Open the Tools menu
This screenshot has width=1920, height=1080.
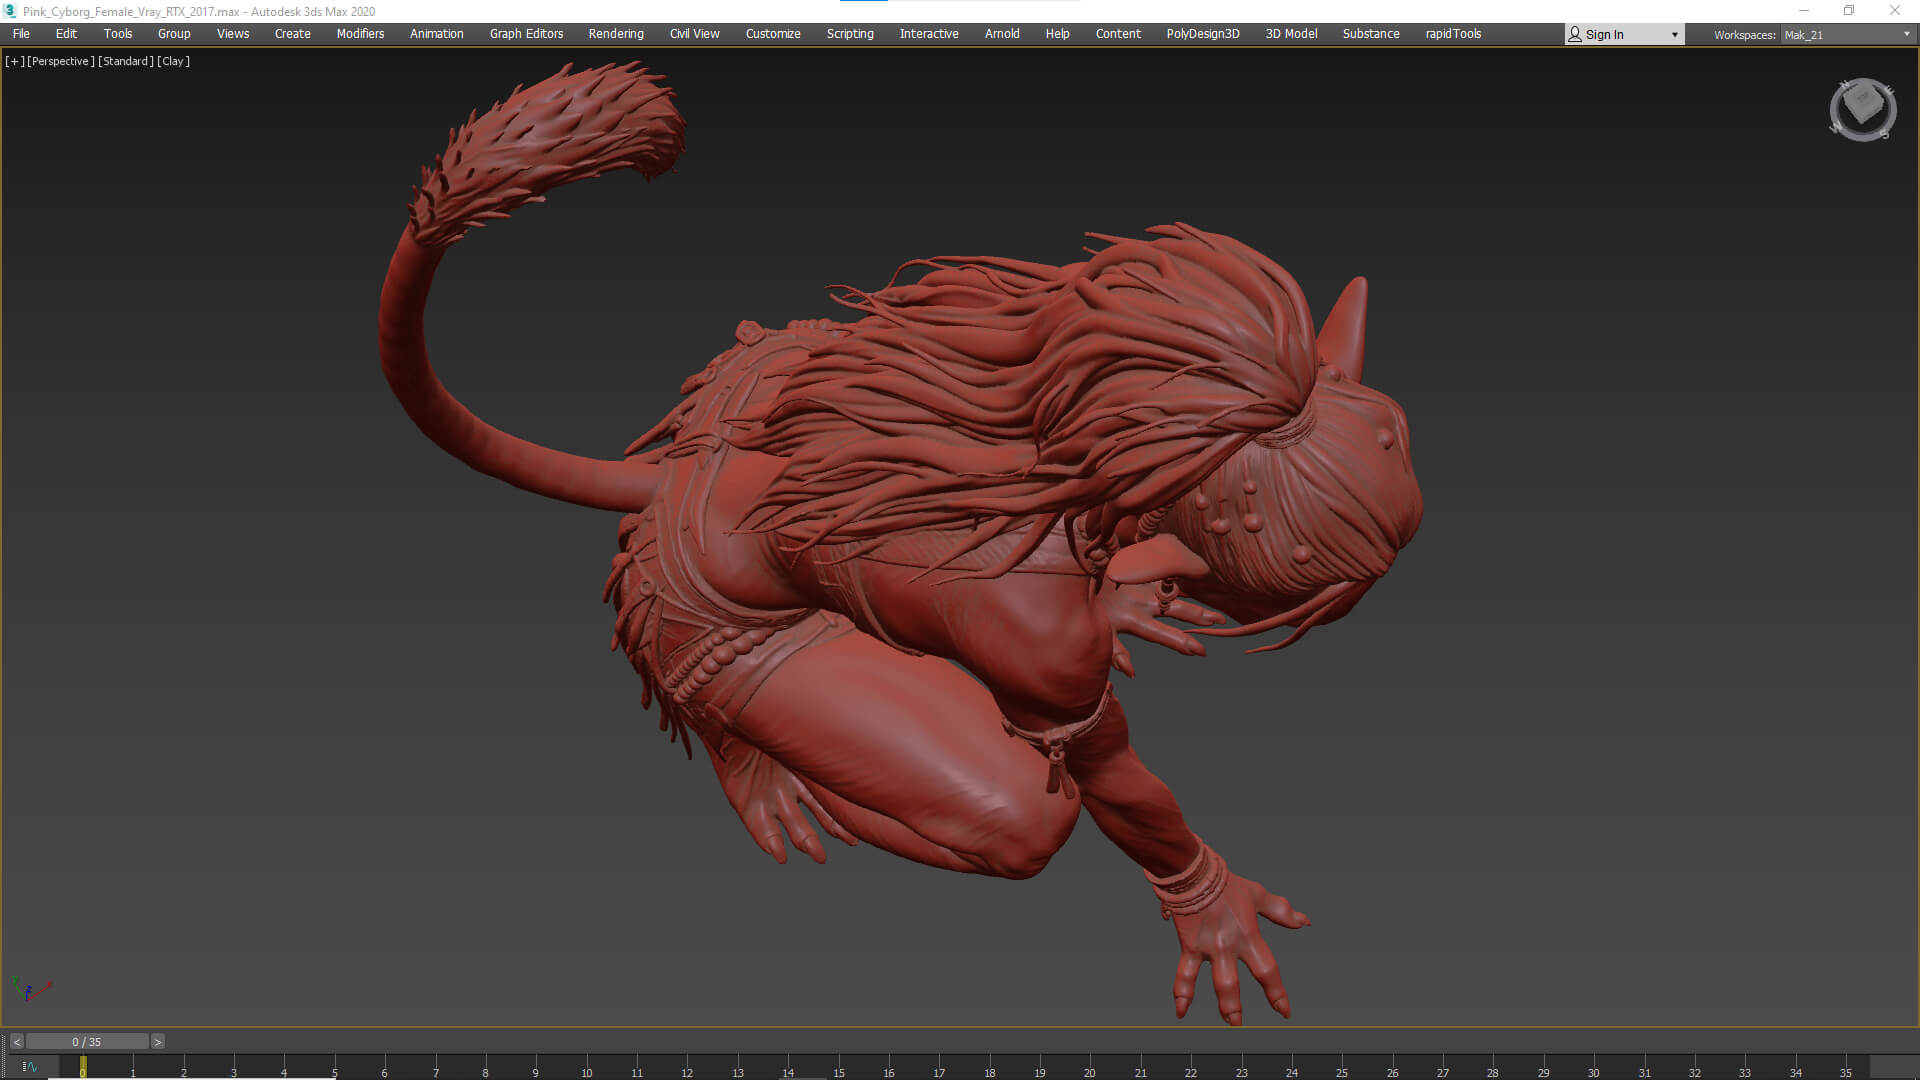(118, 34)
